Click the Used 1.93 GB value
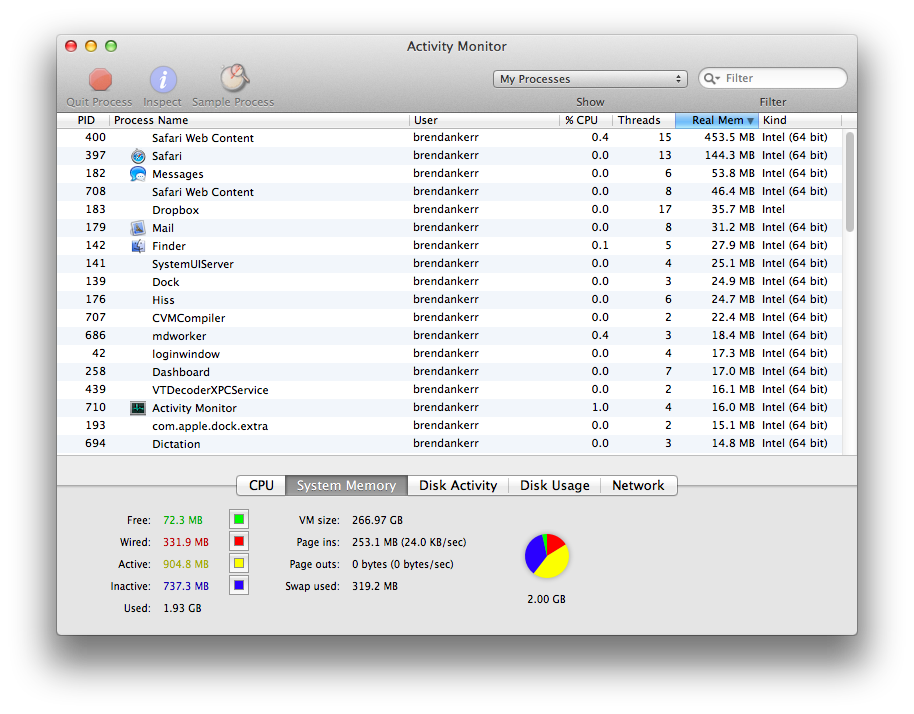The image size is (914, 714). (x=182, y=609)
